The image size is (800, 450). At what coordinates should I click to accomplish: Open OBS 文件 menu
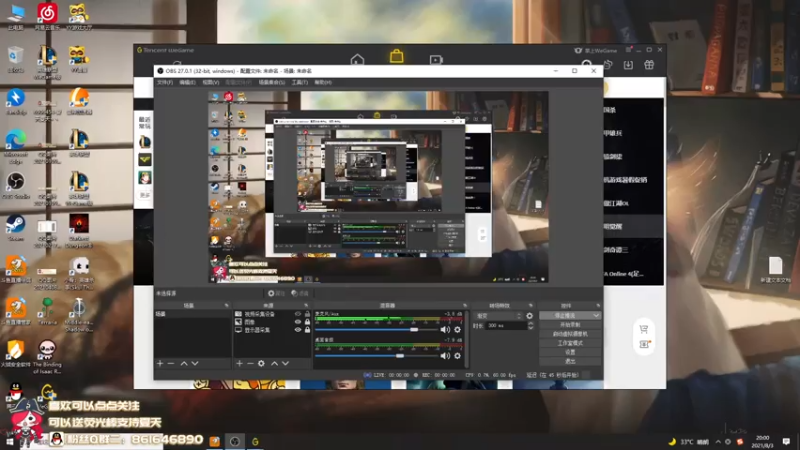[165, 82]
